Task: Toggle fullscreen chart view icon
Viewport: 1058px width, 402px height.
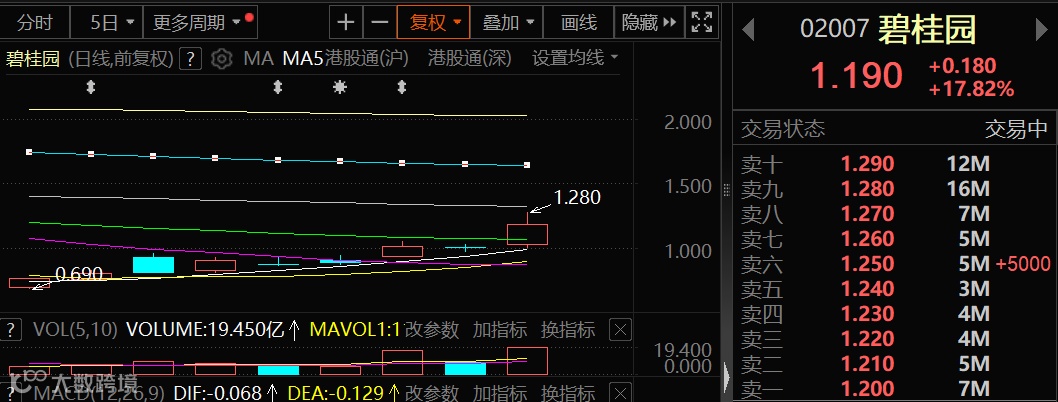Action: (x=702, y=23)
